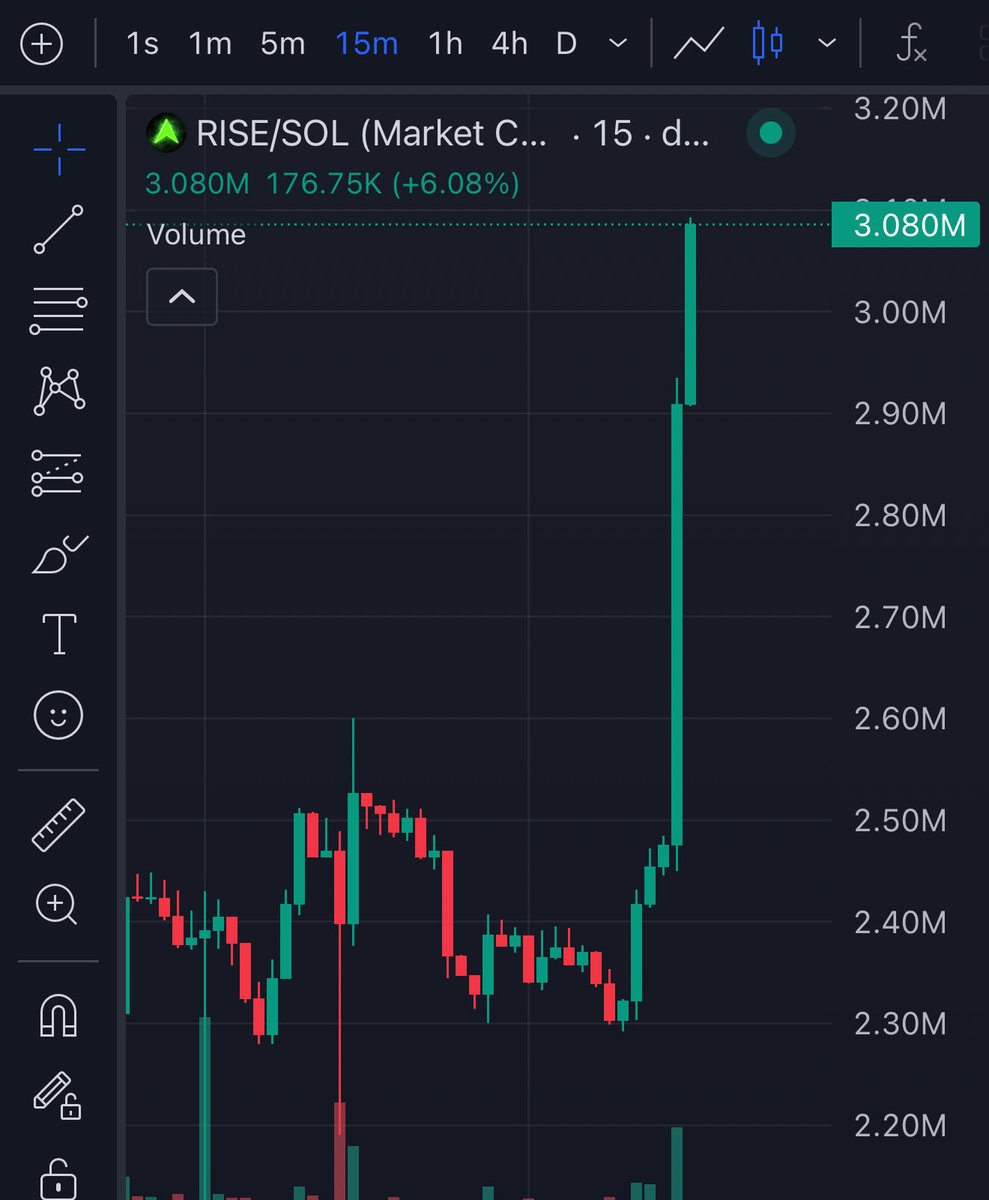Activate the zoom in magnifier tool
This screenshot has height=1200, width=989.
point(57,906)
